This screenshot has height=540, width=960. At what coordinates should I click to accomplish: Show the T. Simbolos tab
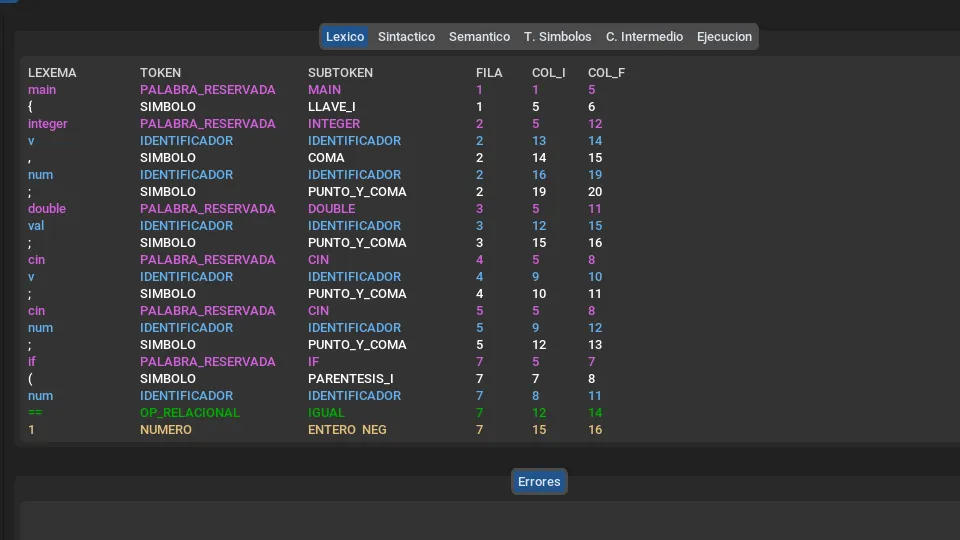[558, 37]
